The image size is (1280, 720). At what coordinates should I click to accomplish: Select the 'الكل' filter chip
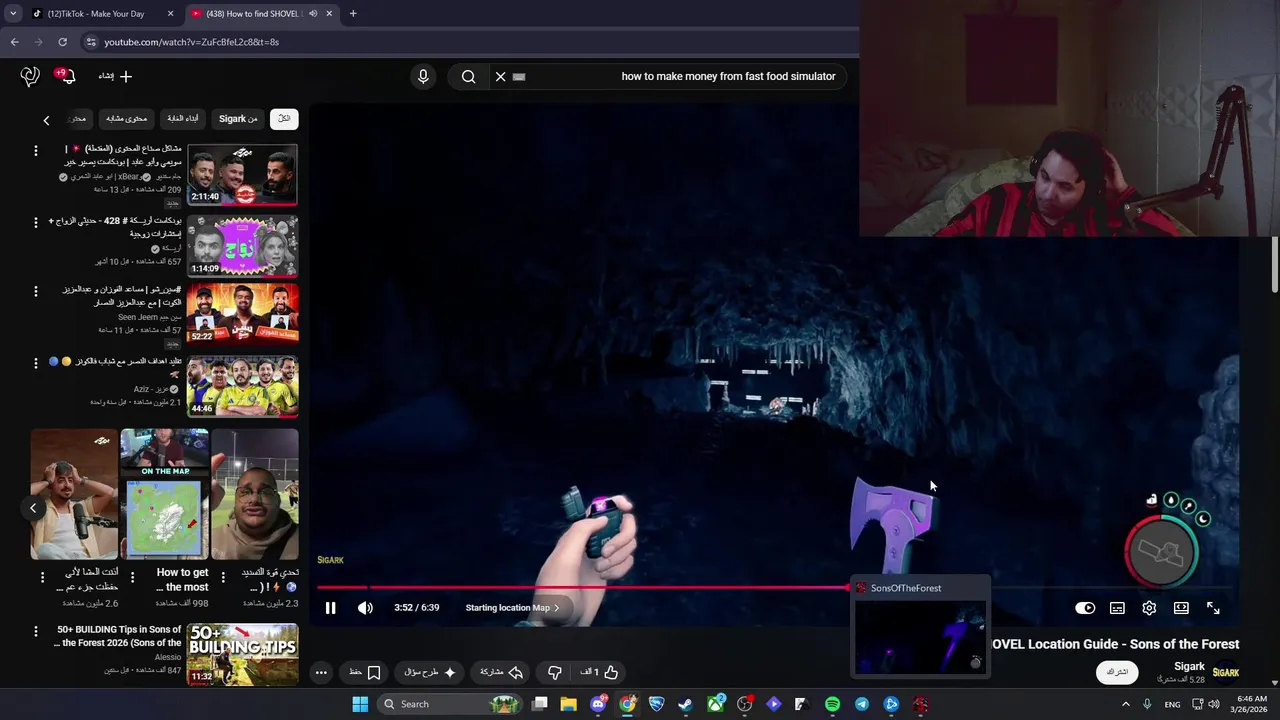click(x=284, y=118)
